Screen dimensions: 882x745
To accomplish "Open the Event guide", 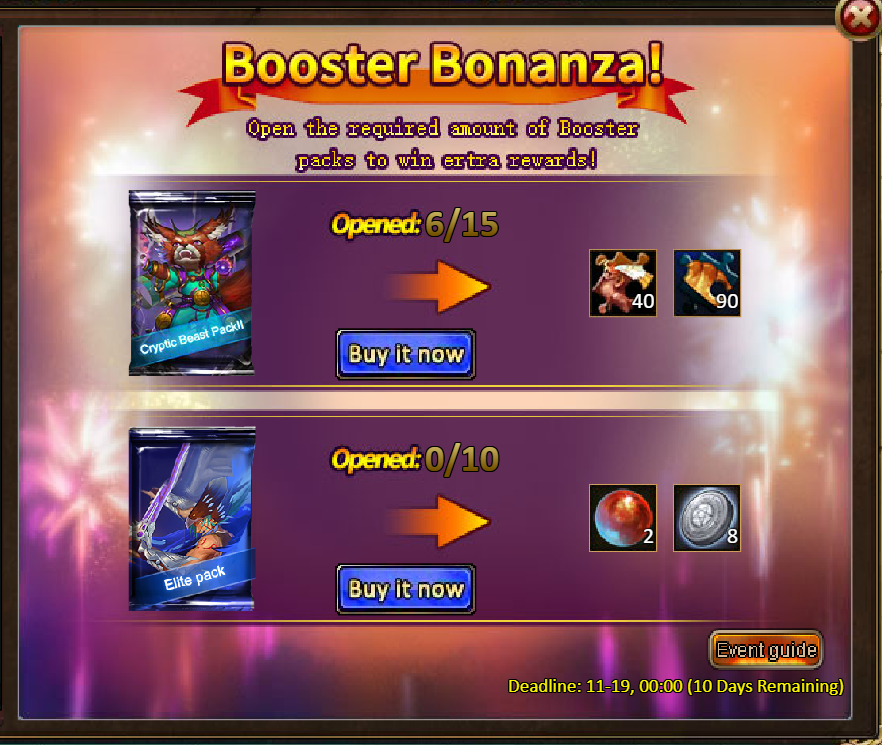I will pyautogui.click(x=766, y=650).
